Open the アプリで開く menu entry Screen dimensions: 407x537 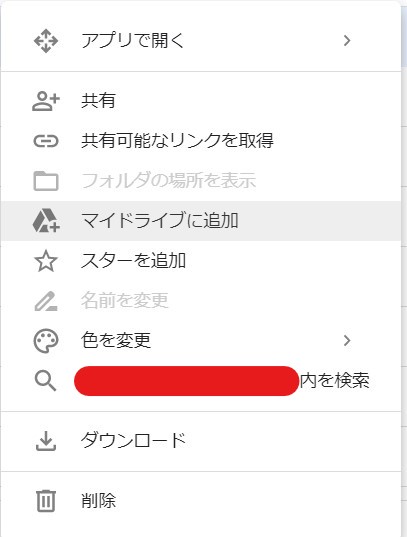tap(201, 41)
